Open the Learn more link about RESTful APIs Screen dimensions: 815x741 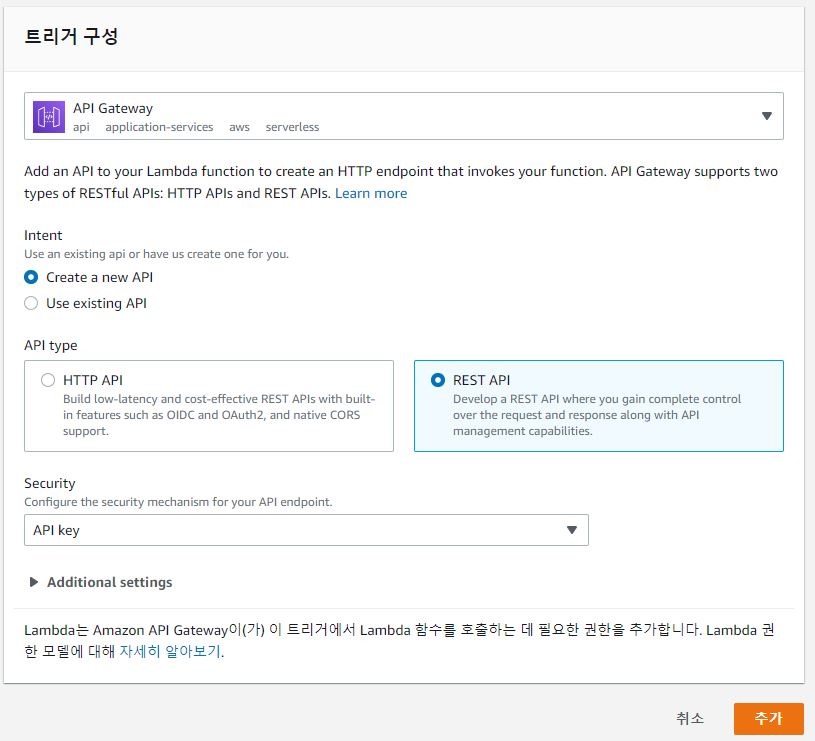(371, 193)
